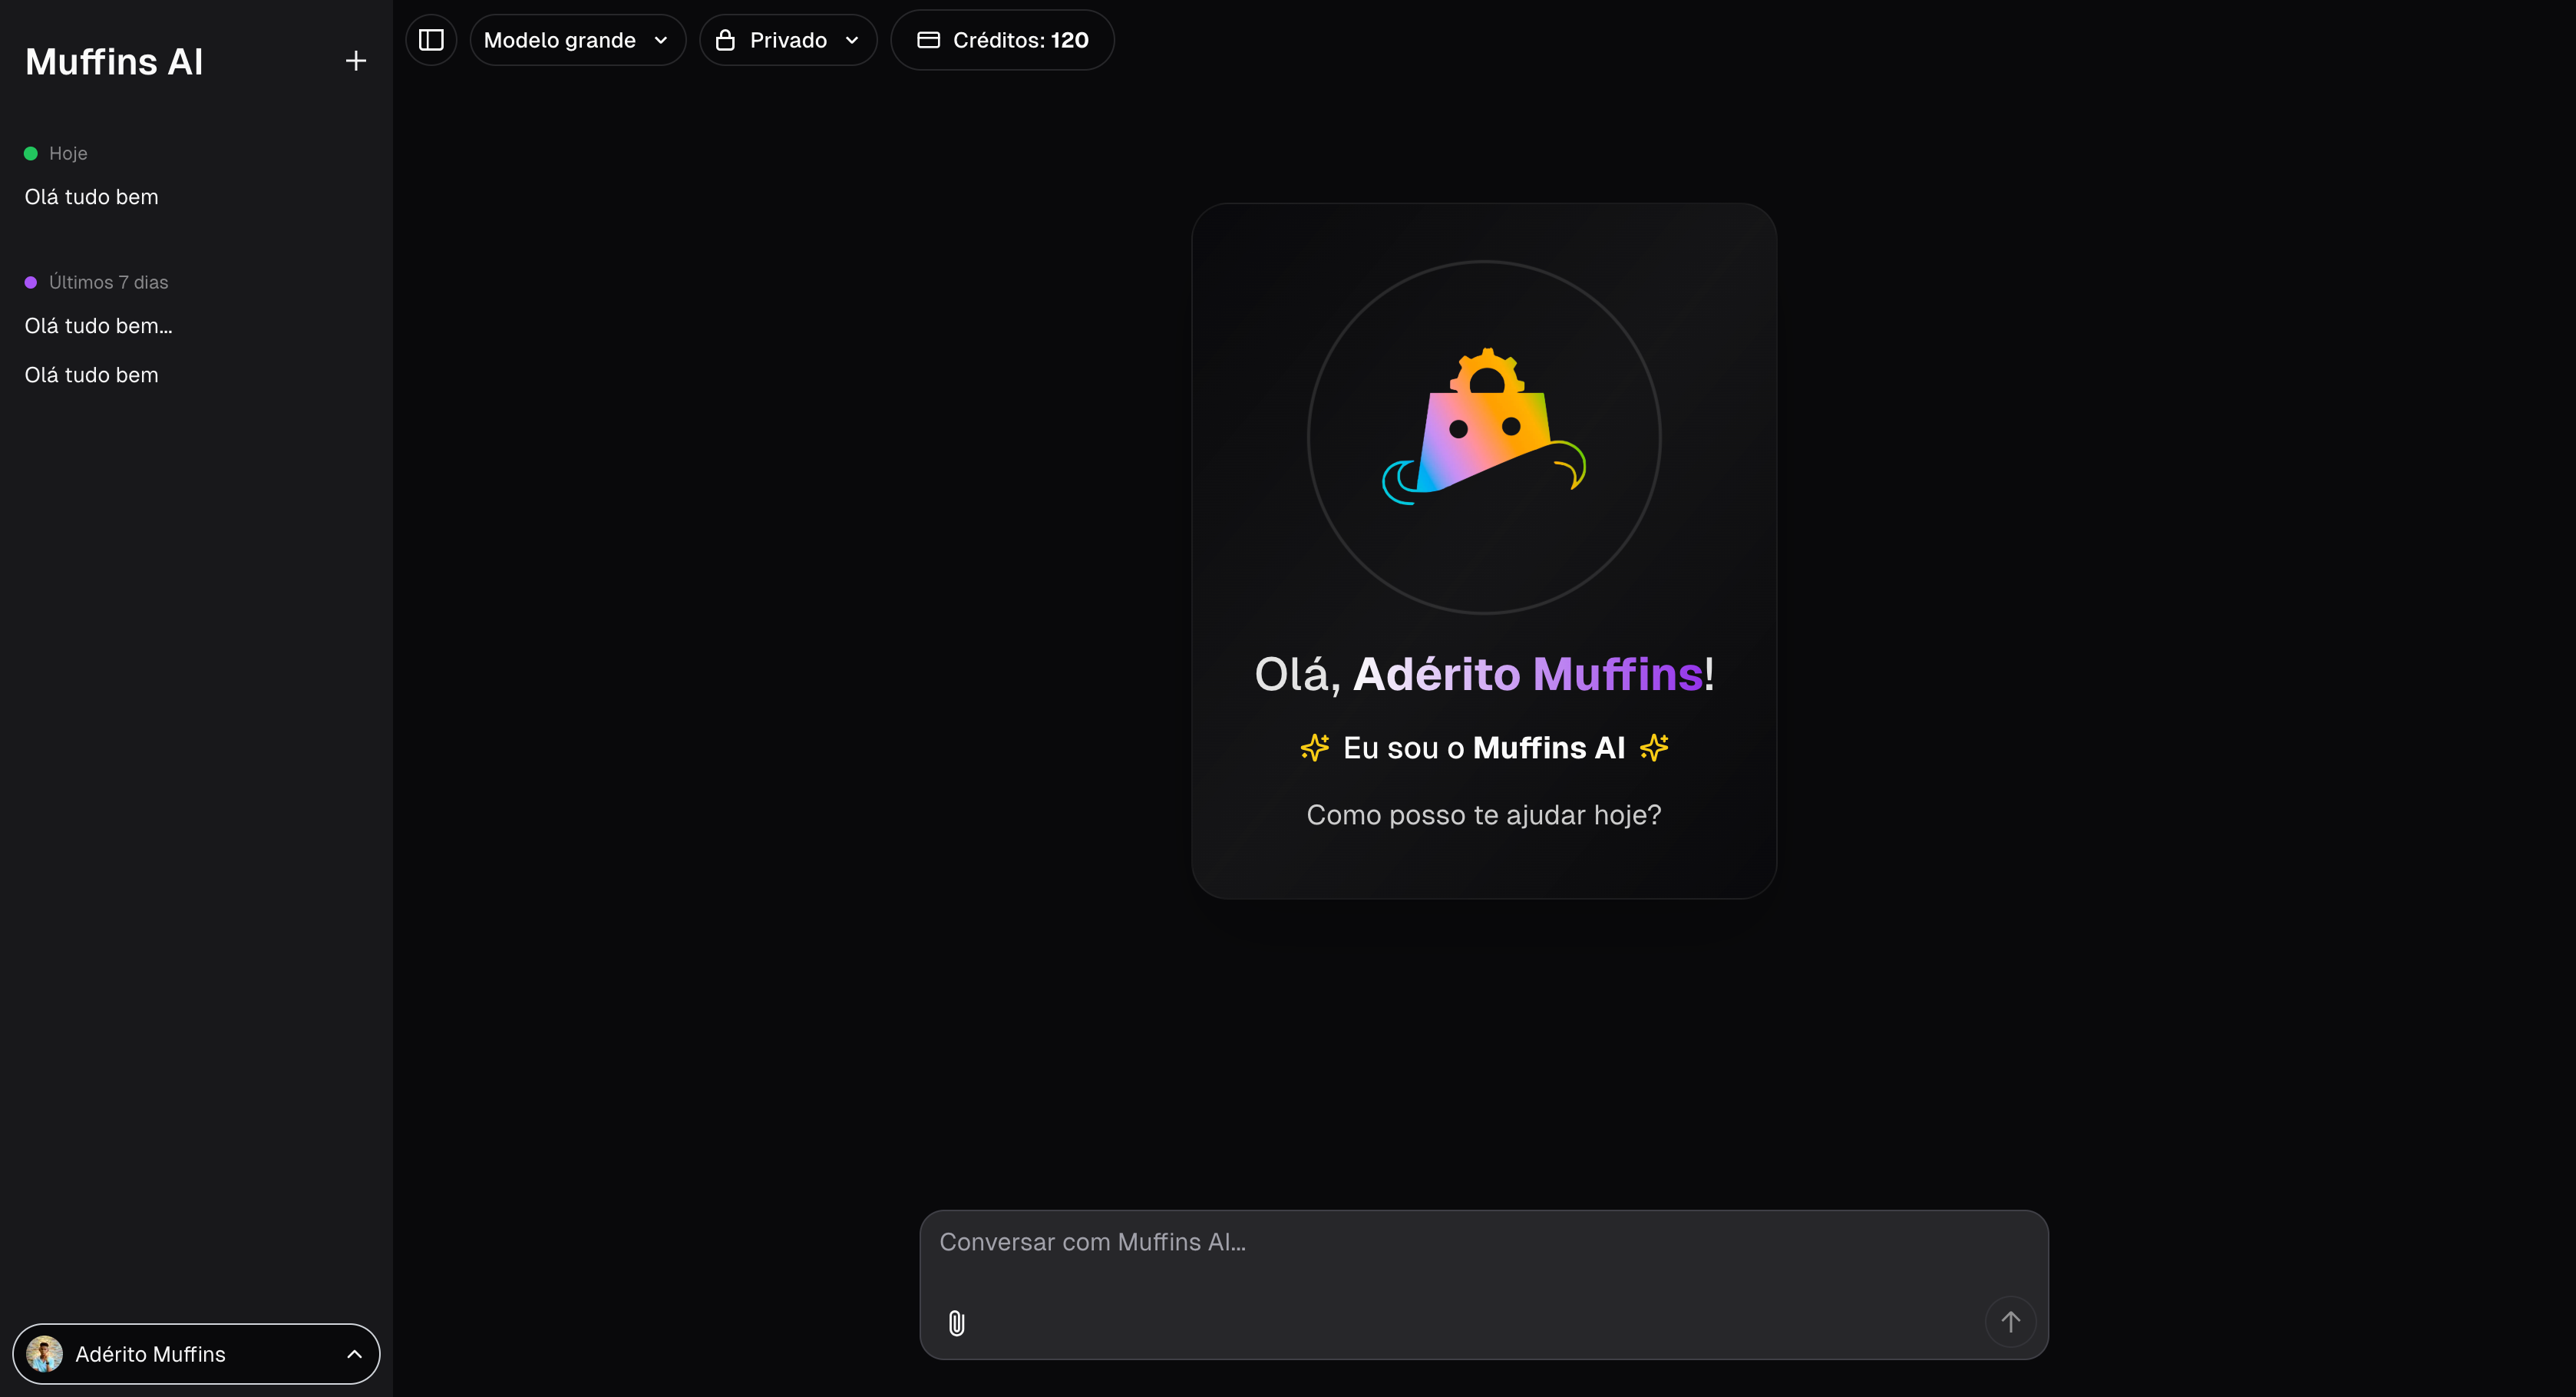Toggle the sidebar panel icon
This screenshot has width=2576, height=1397.
point(430,40)
